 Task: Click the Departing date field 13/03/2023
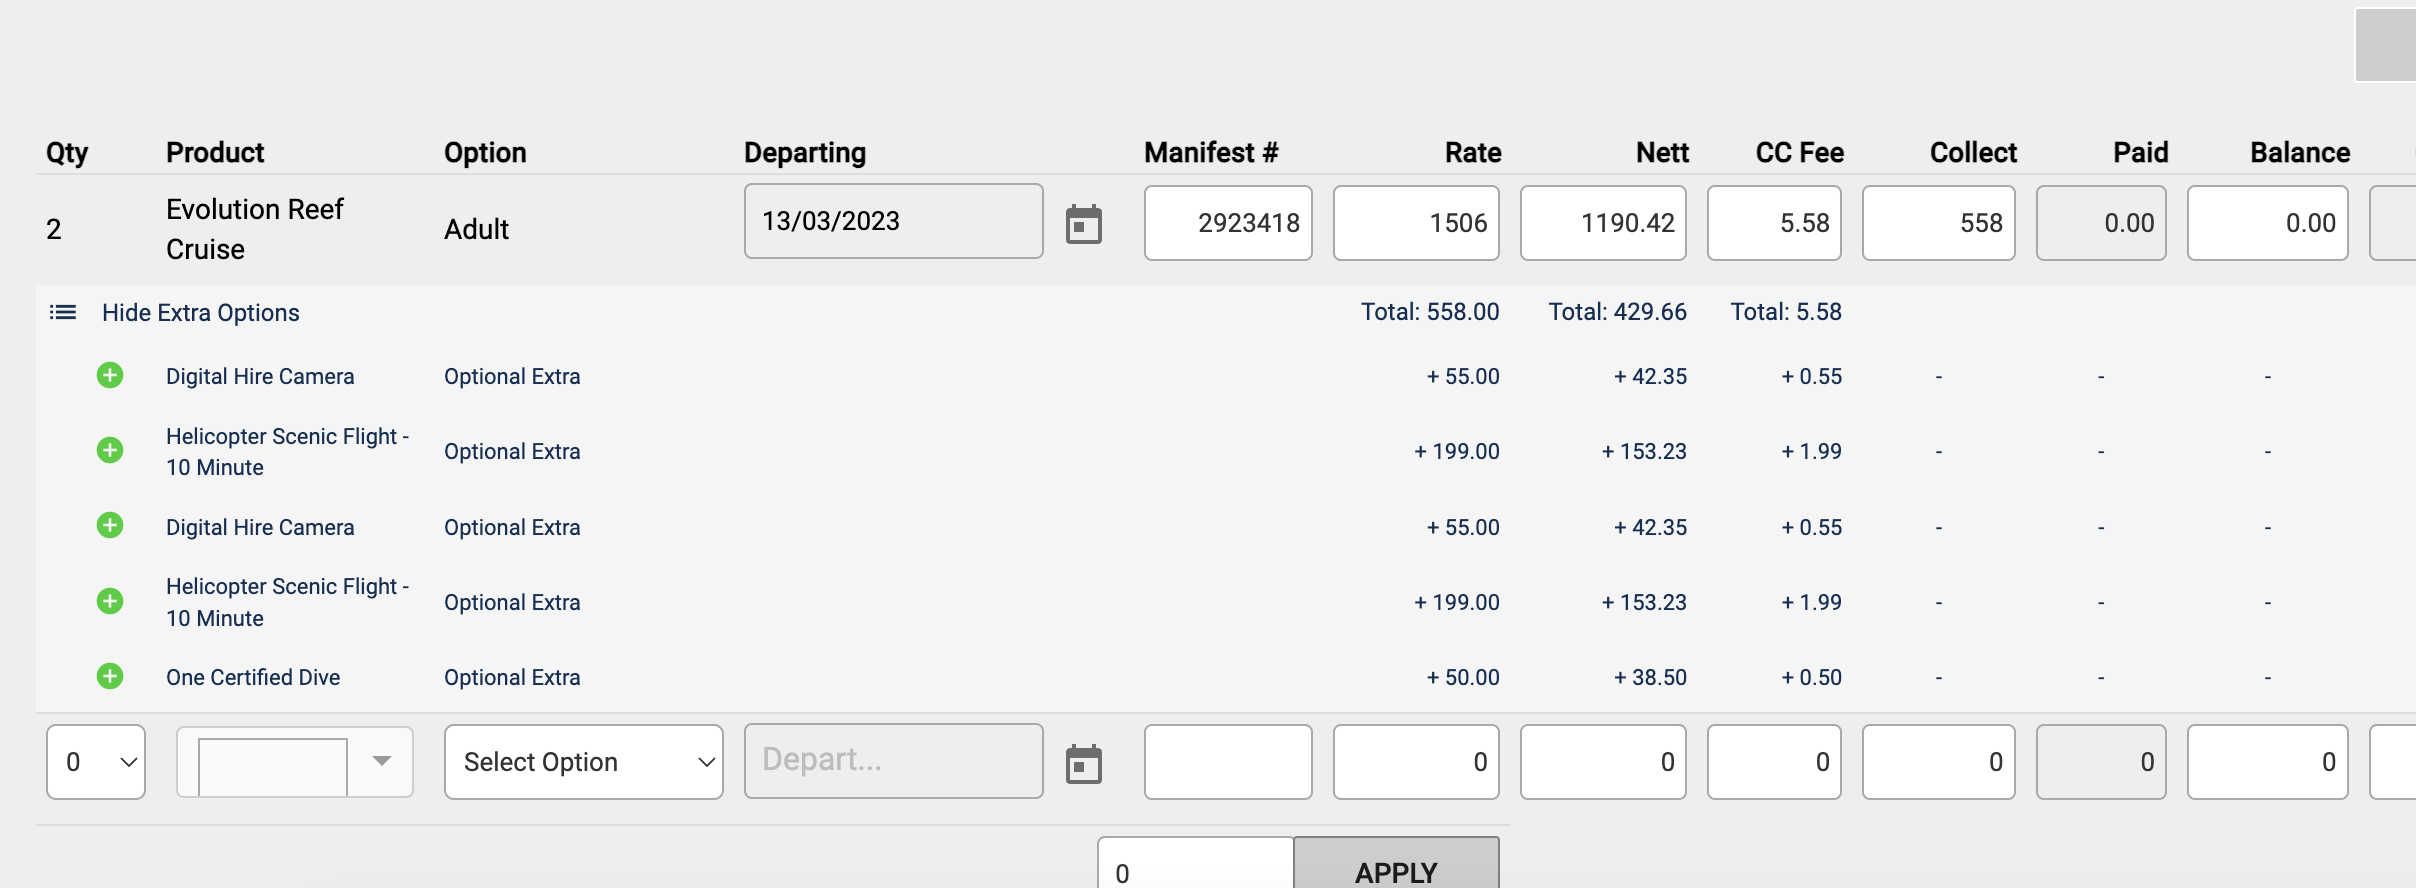[x=894, y=221]
